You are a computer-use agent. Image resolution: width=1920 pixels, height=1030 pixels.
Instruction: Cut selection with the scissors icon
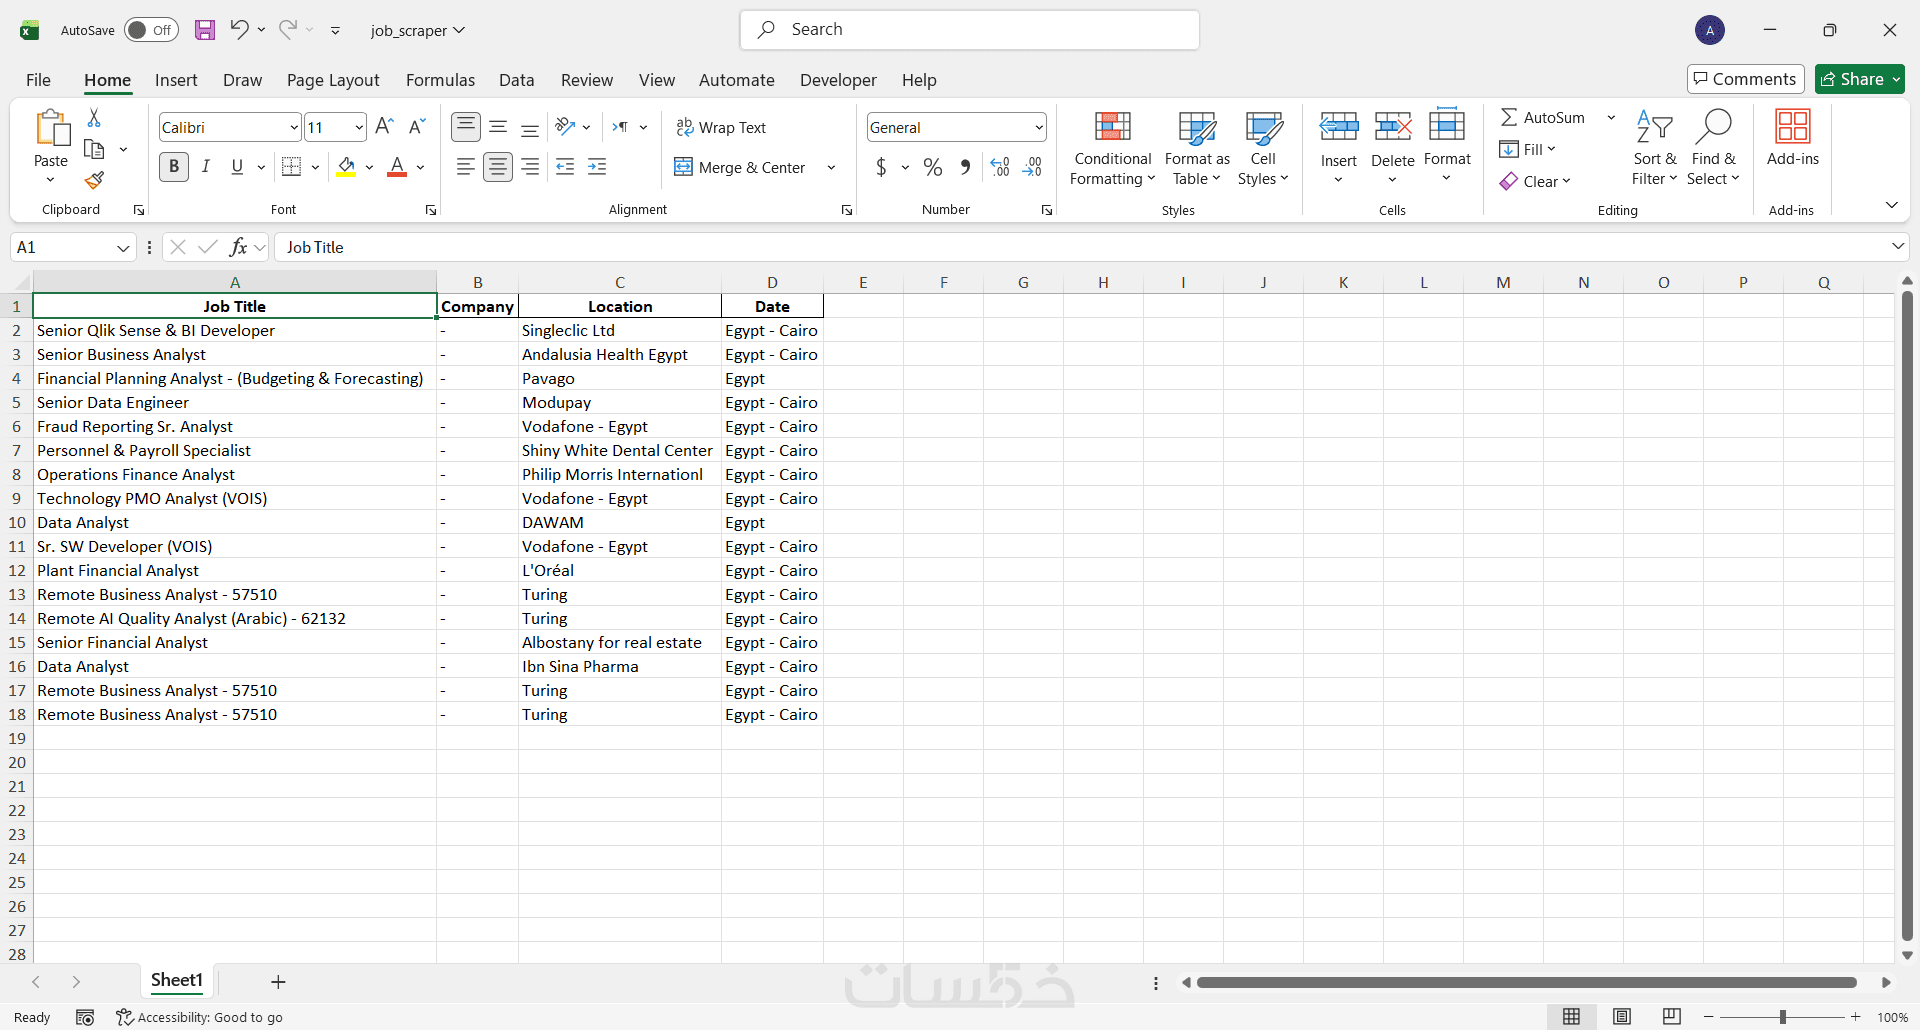(94, 118)
